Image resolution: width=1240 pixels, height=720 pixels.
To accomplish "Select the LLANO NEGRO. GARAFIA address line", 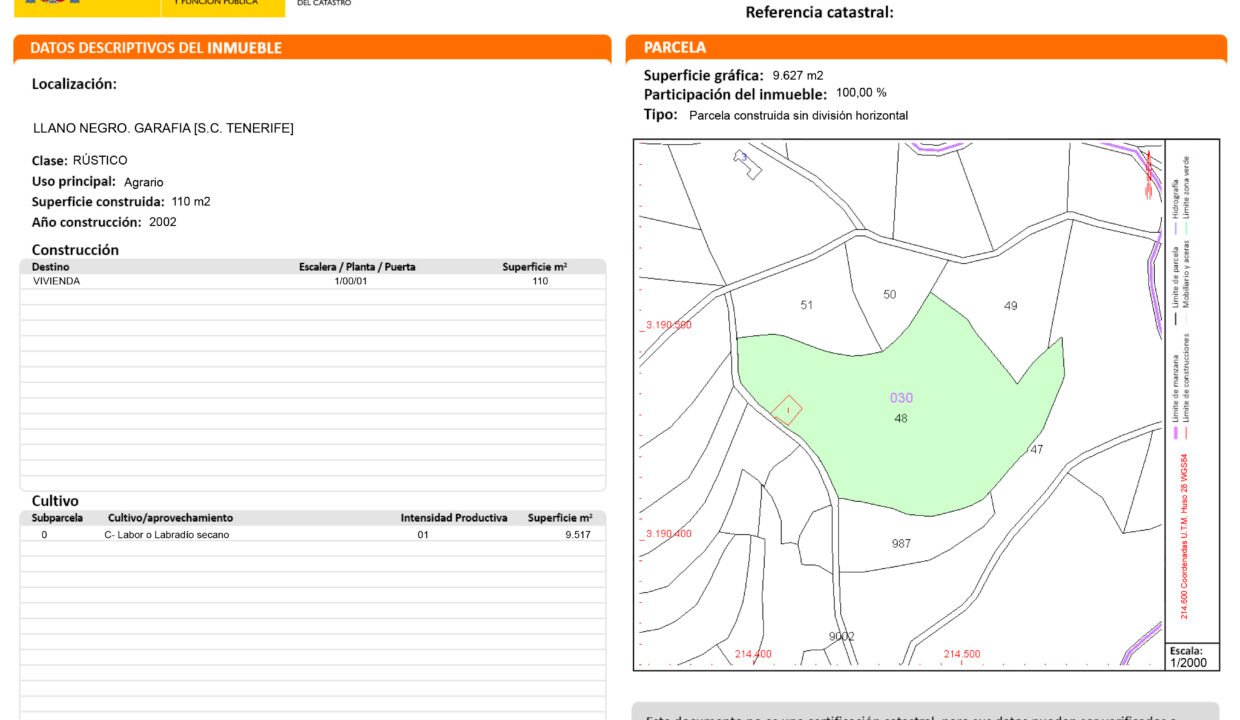I will pyautogui.click(x=163, y=128).
